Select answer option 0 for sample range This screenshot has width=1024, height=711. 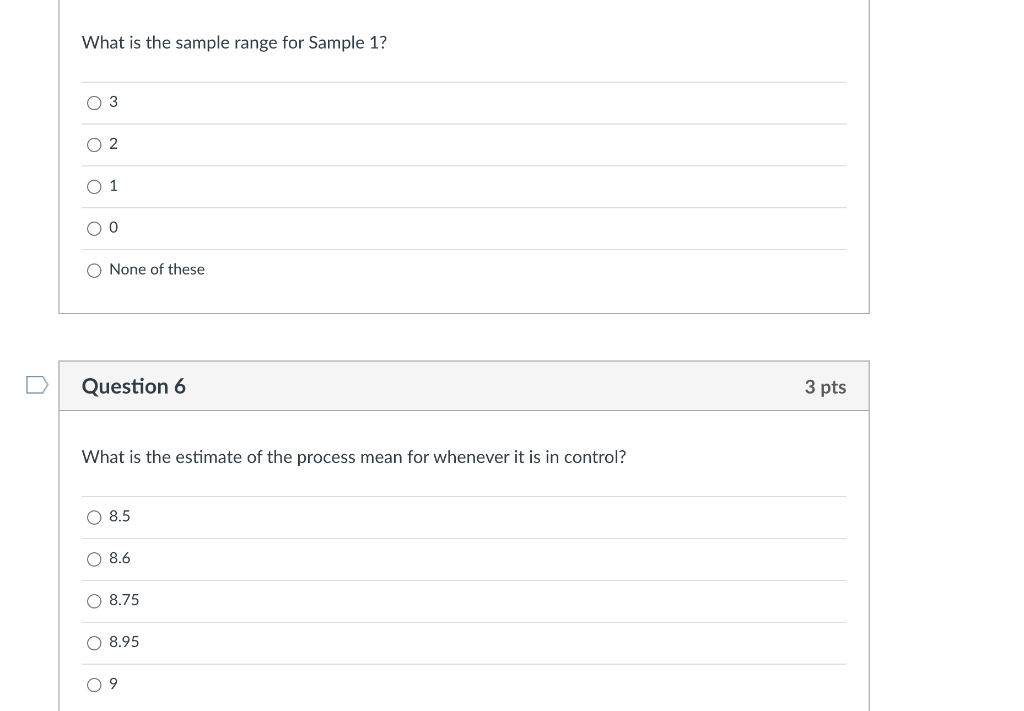pos(94,228)
